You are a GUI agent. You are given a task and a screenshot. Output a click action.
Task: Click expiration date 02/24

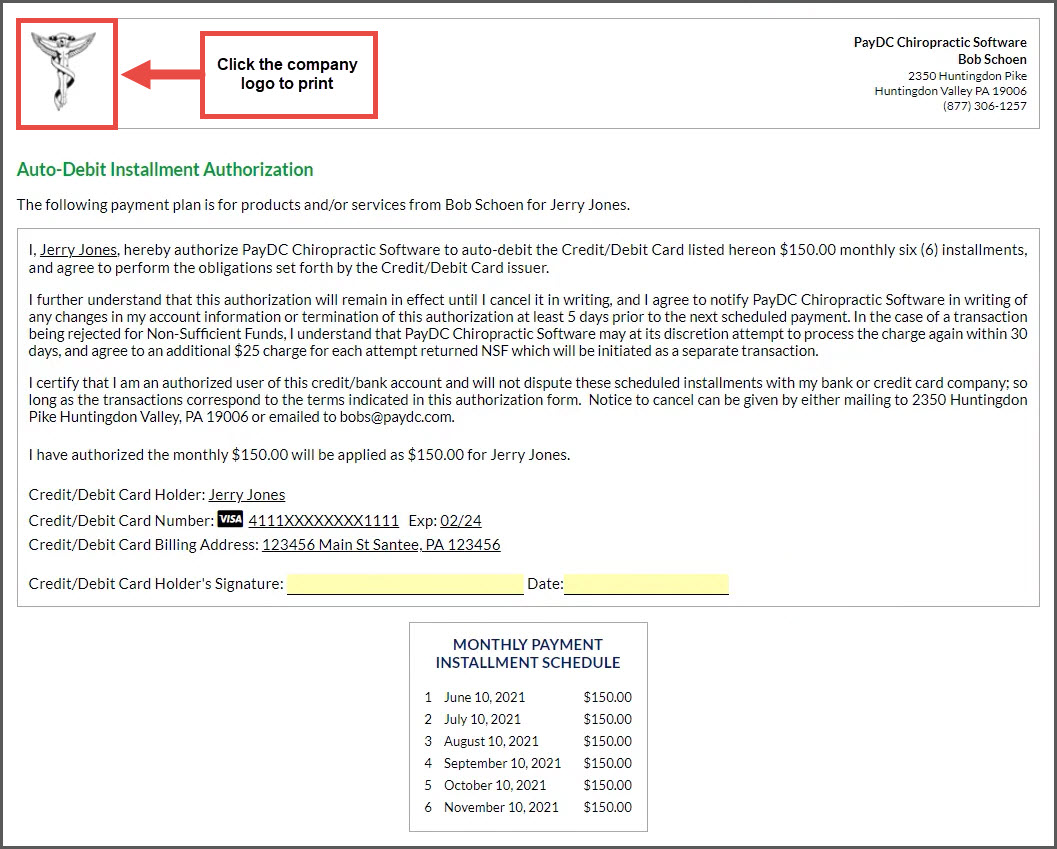461,521
